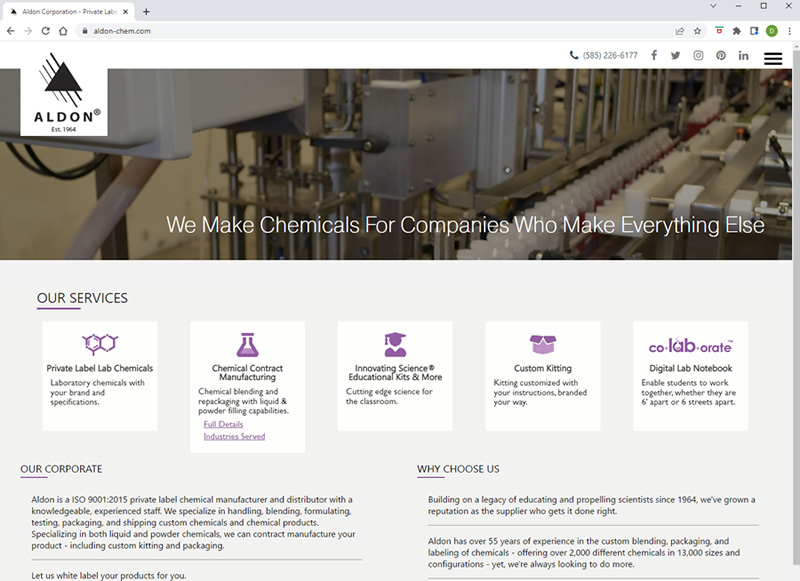Open Innovating Science Educational Kits title

click(x=395, y=372)
